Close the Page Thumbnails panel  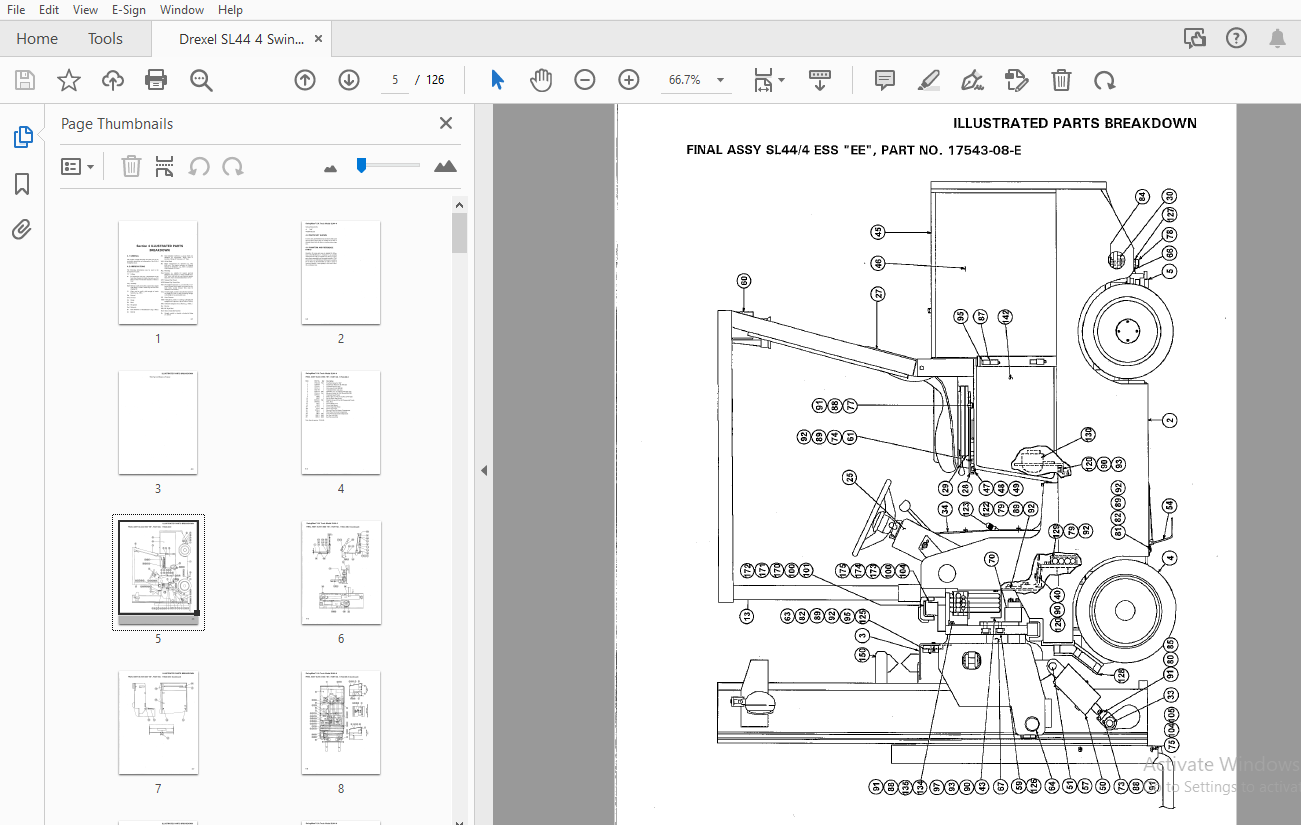pyautogui.click(x=446, y=123)
